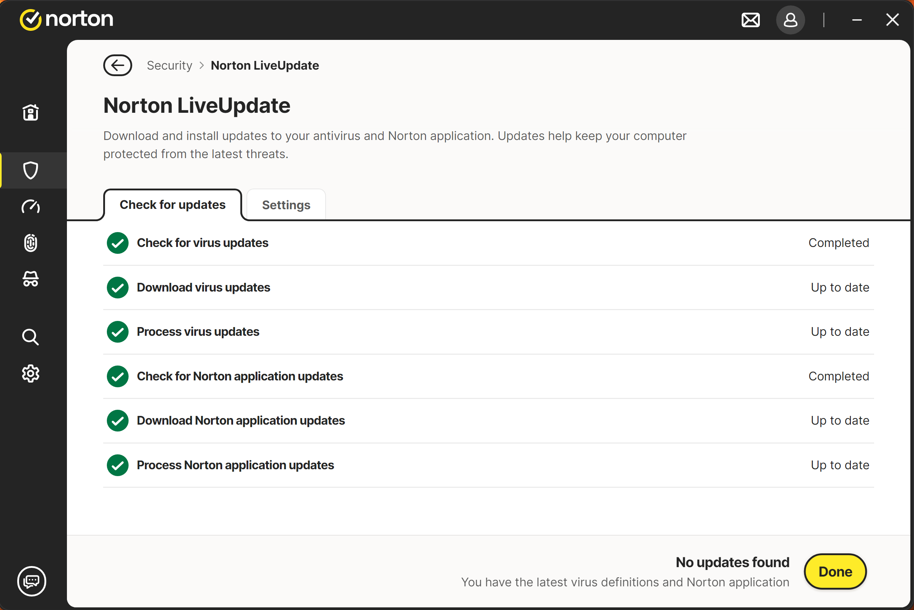The image size is (914, 610).
Task: Switch to the Check for updates tab
Action: pos(172,205)
